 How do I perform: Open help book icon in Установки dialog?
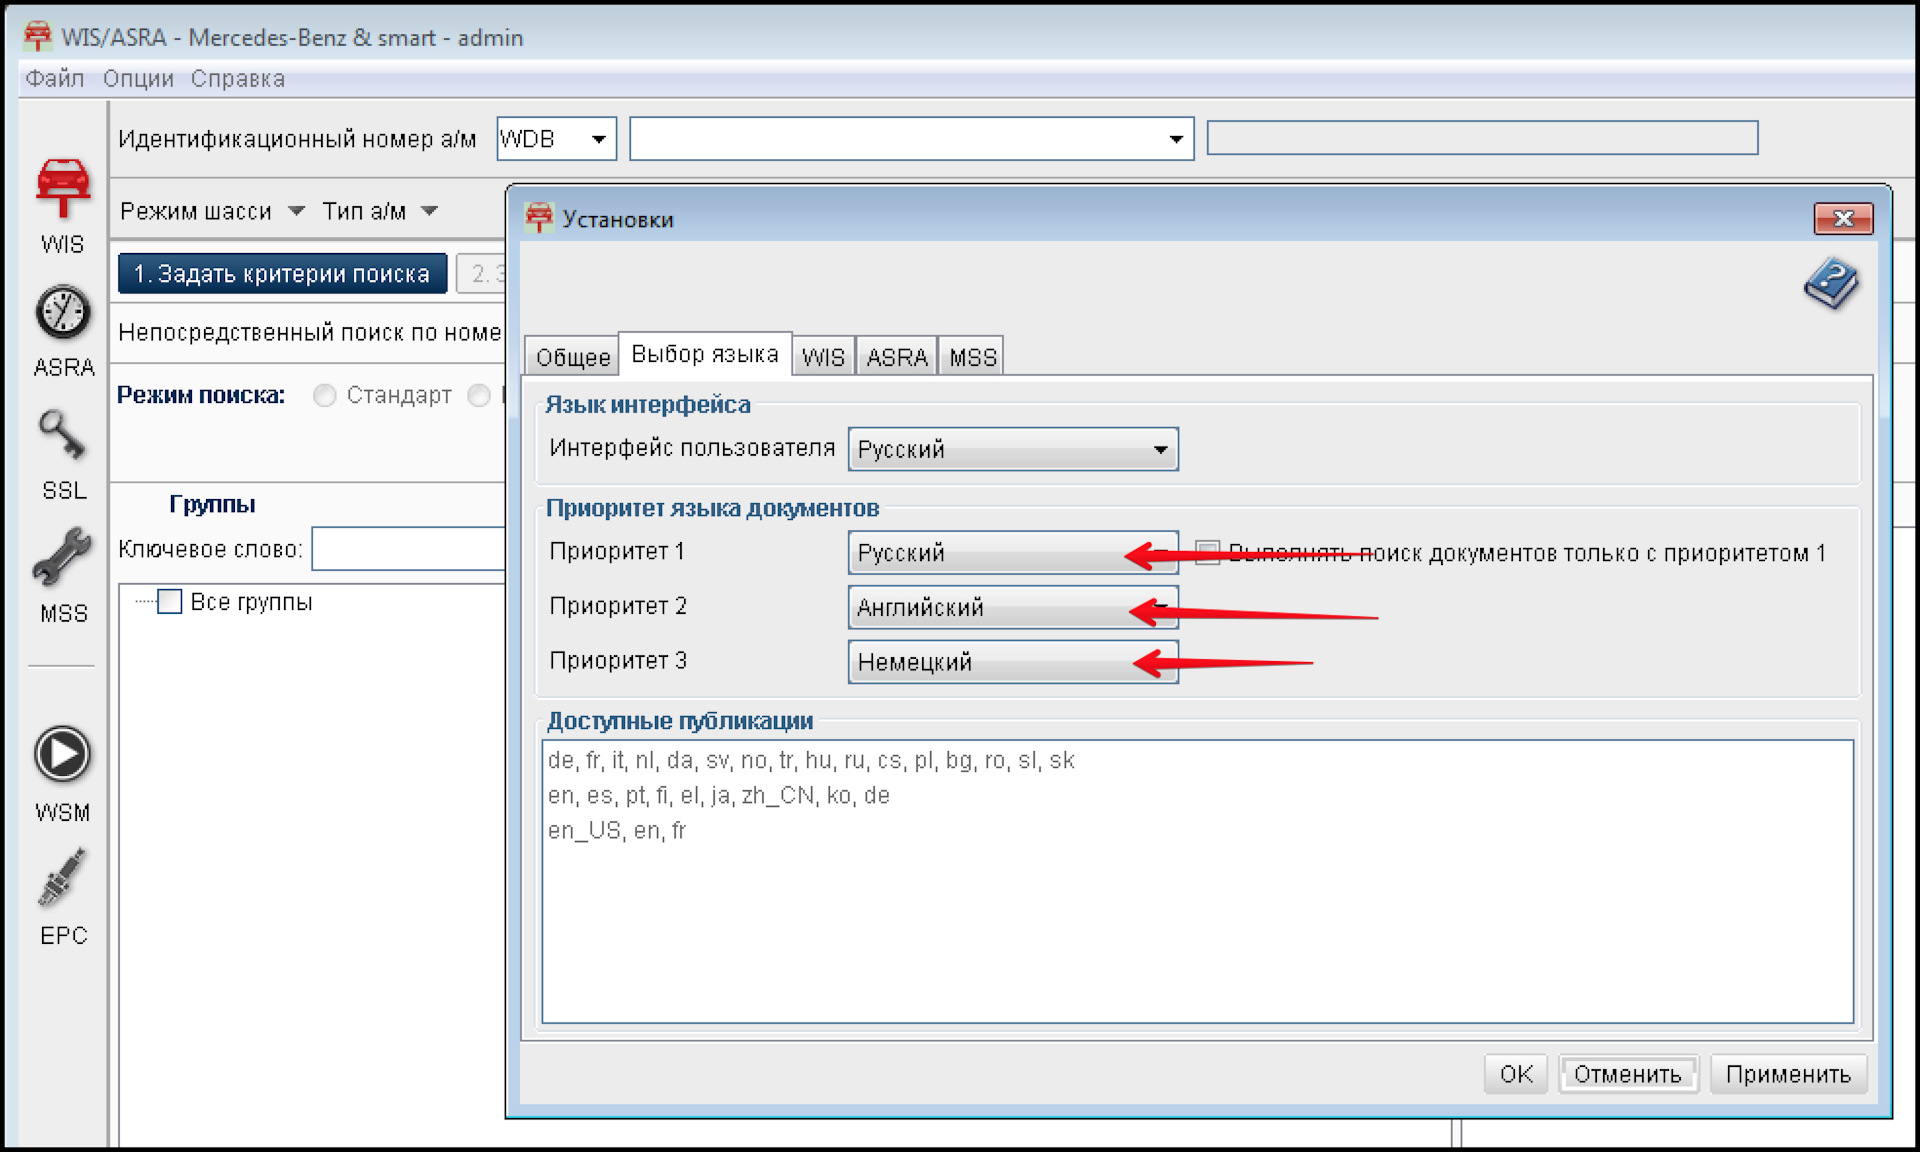pyautogui.click(x=1831, y=284)
